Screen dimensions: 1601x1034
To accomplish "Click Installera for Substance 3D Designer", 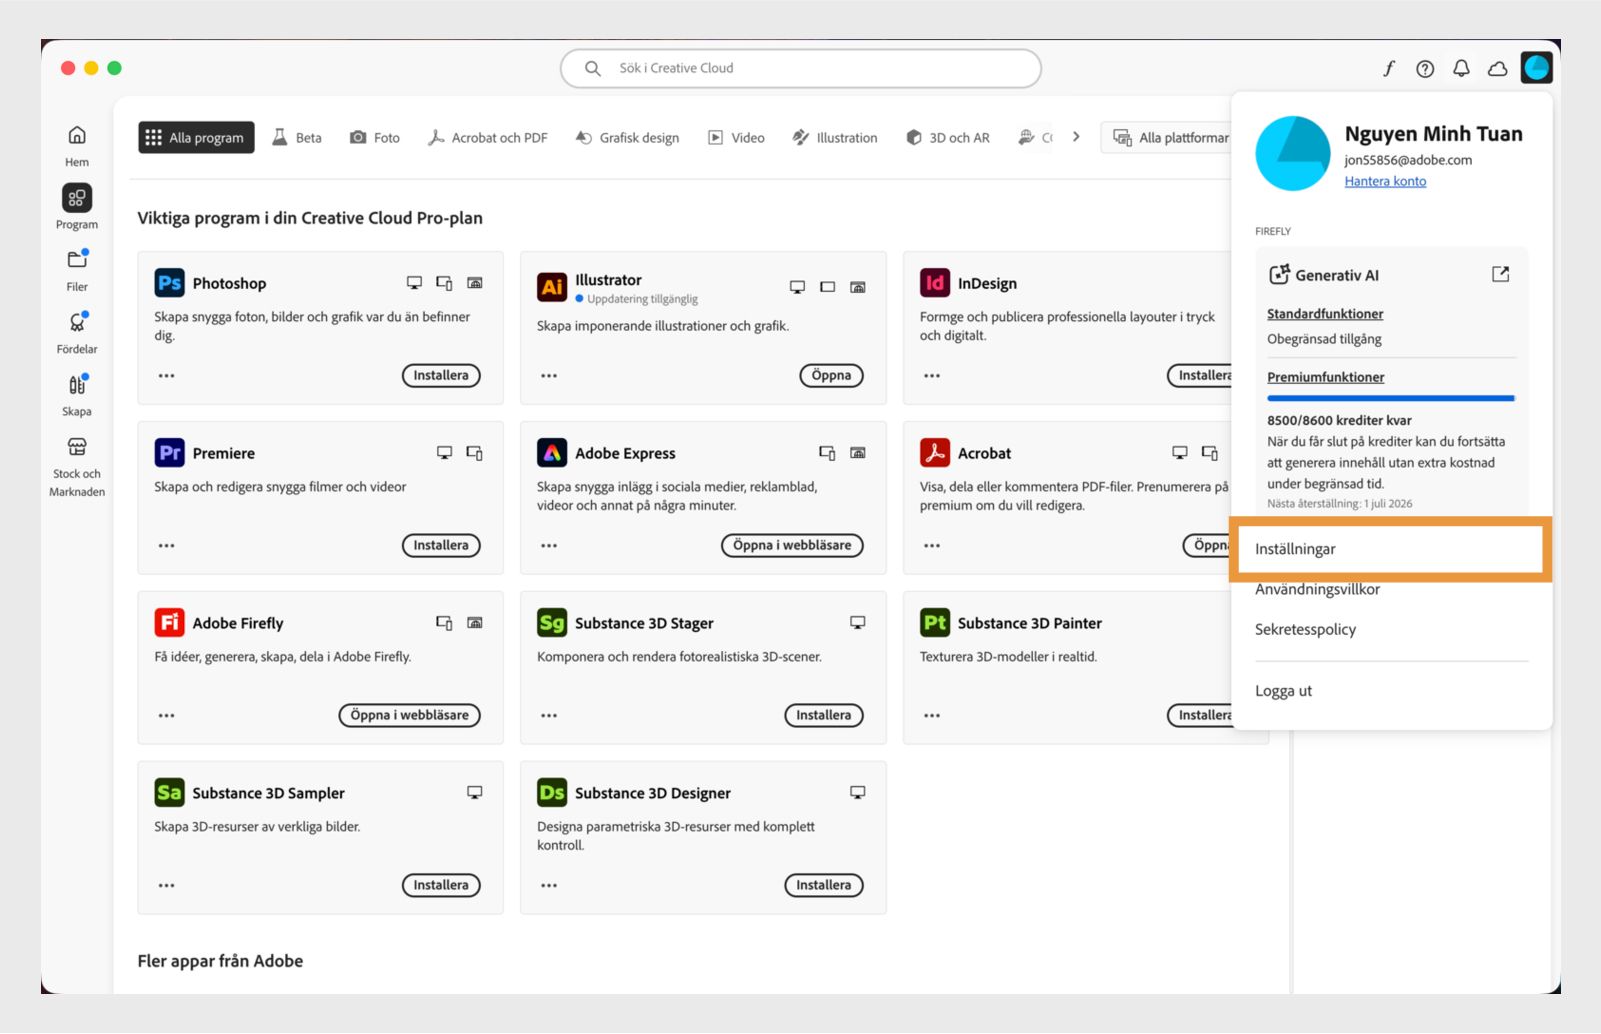I will click(x=823, y=885).
